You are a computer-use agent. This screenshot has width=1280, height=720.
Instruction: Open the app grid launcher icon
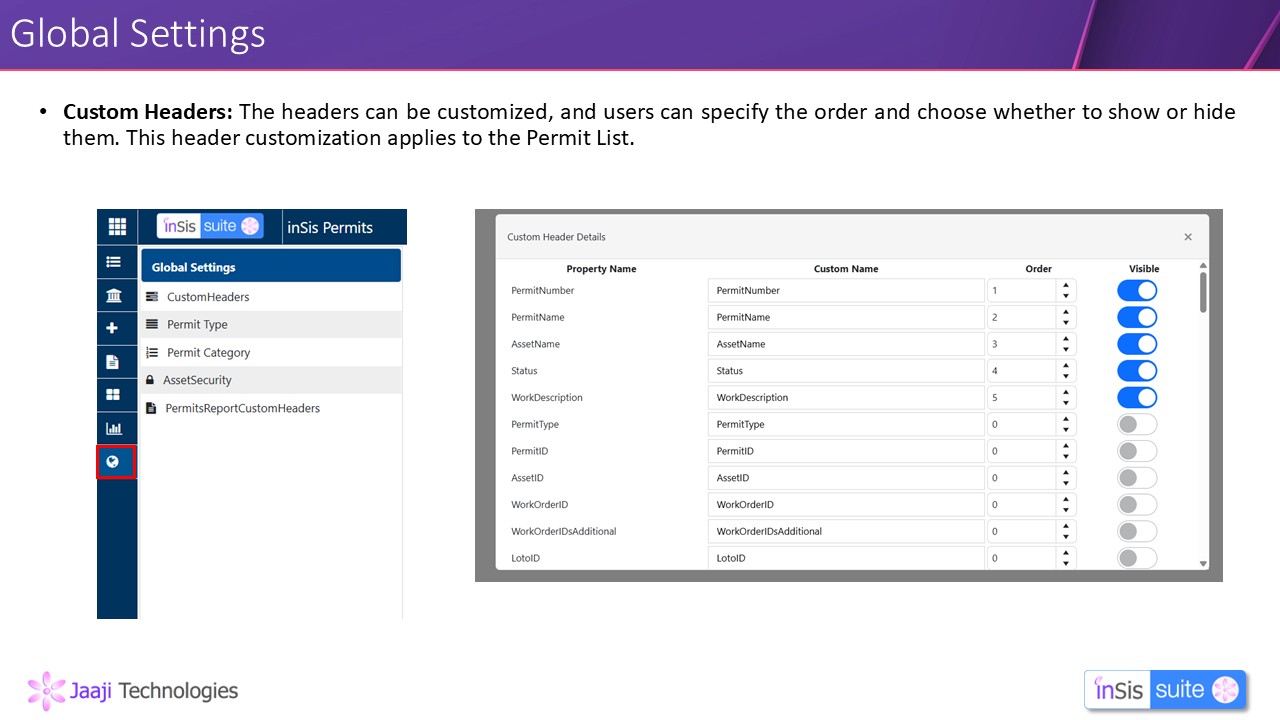pos(117,227)
